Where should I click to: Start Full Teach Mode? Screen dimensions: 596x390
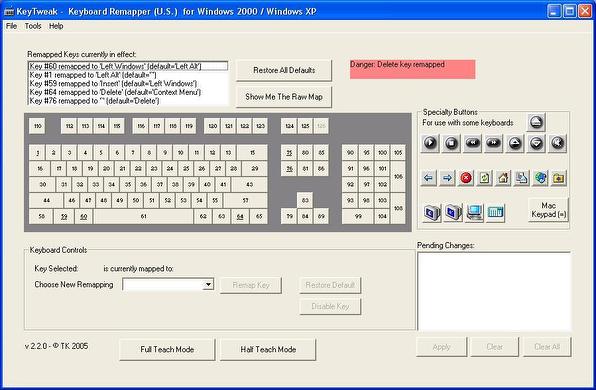(x=167, y=349)
